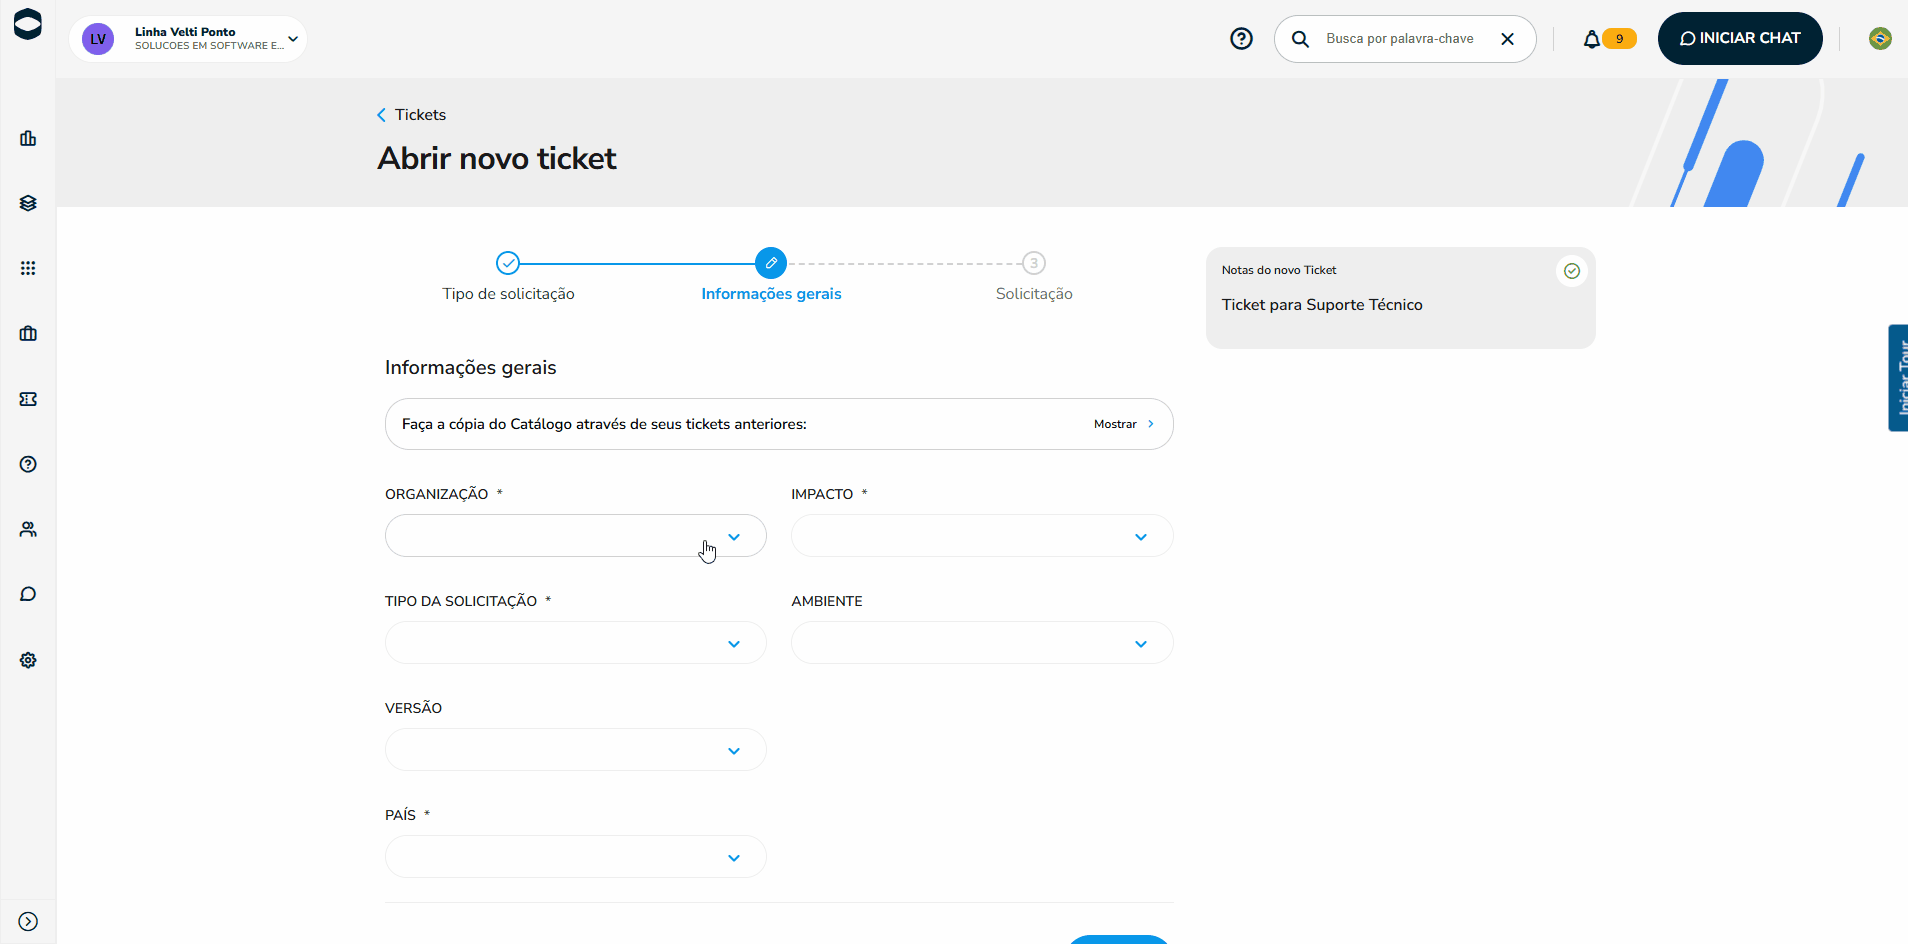1908x944 pixels.
Task: Open the apps grid icon in sidebar
Action: (28, 268)
